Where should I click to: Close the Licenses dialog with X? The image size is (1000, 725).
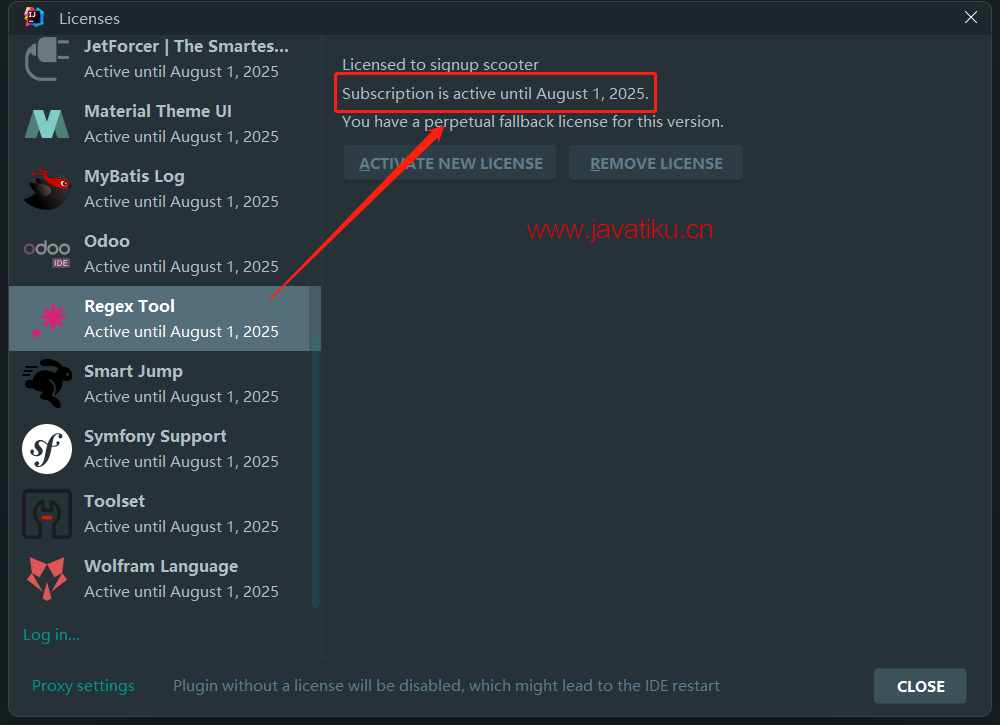(x=970, y=17)
